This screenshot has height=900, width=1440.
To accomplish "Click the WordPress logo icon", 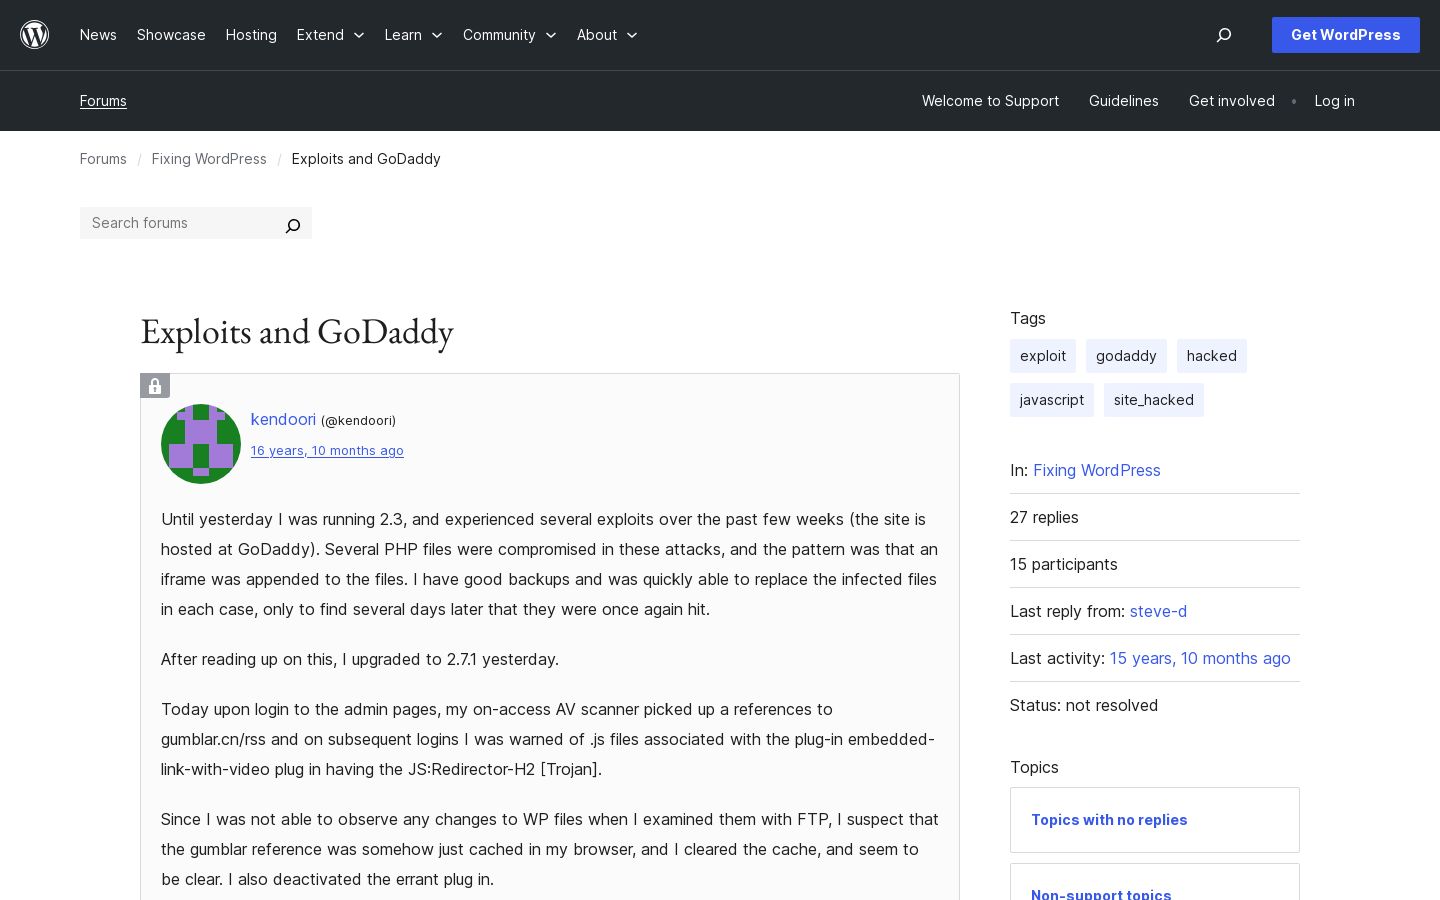I will coord(35,35).
